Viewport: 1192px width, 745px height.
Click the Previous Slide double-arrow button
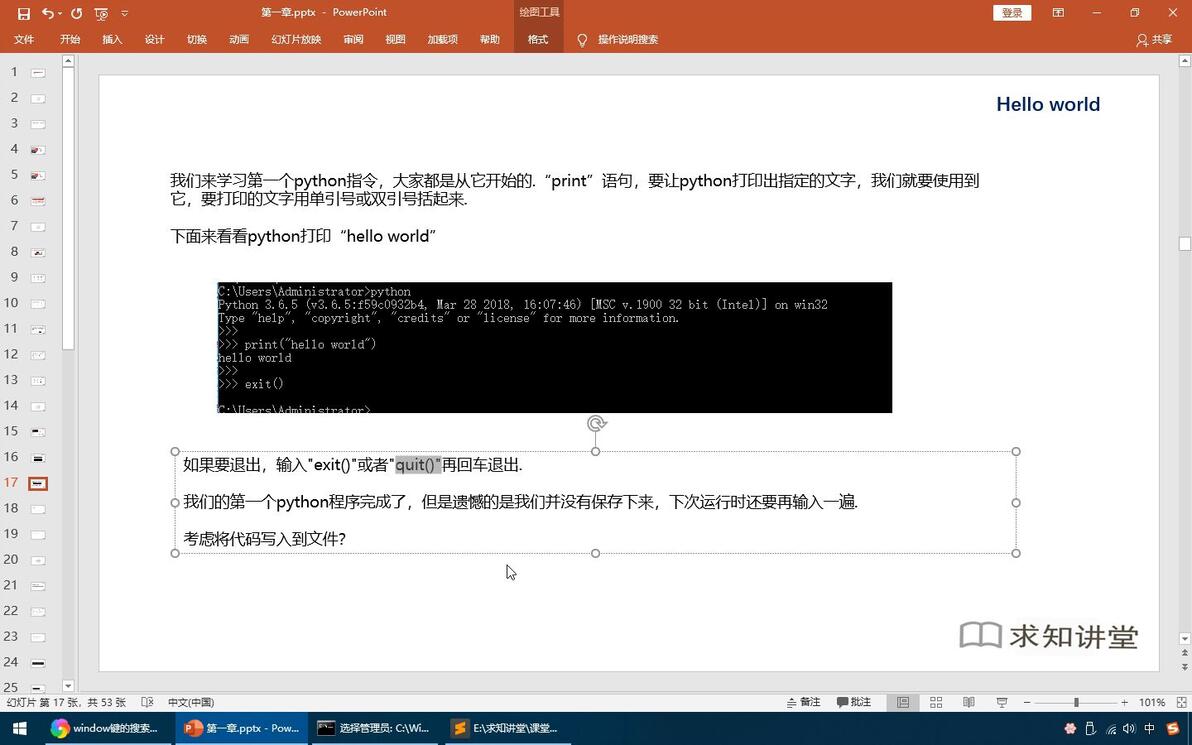[x=1184, y=653]
